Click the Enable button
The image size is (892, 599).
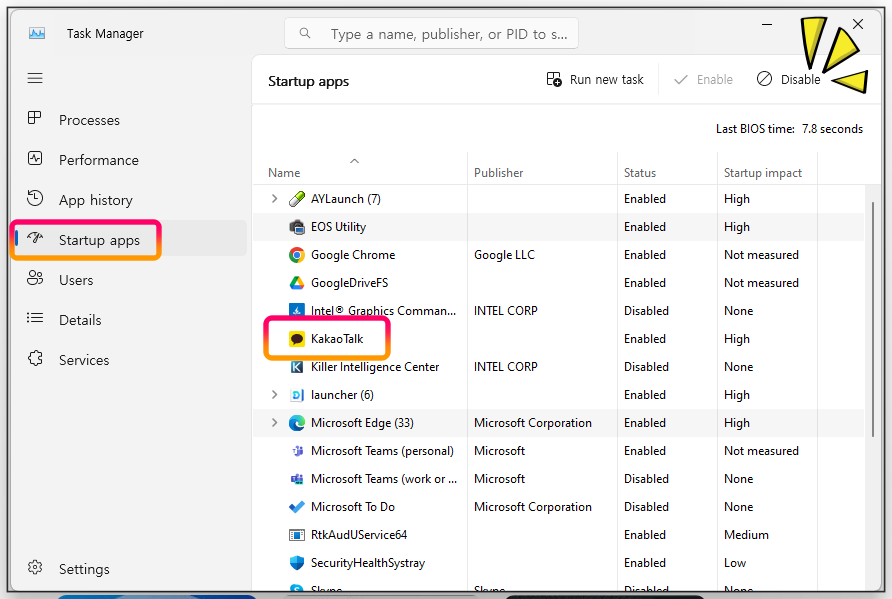704,80
